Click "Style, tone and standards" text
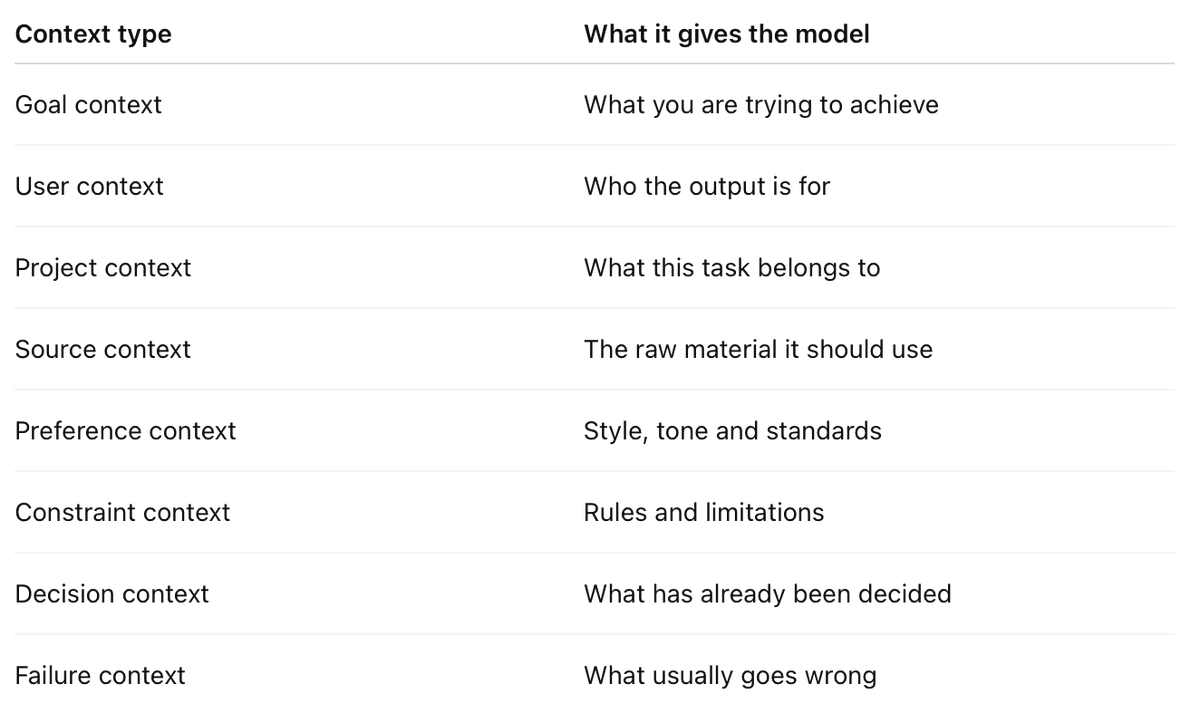Screen dimensions: 1200x723 click(x=733, y=431)
